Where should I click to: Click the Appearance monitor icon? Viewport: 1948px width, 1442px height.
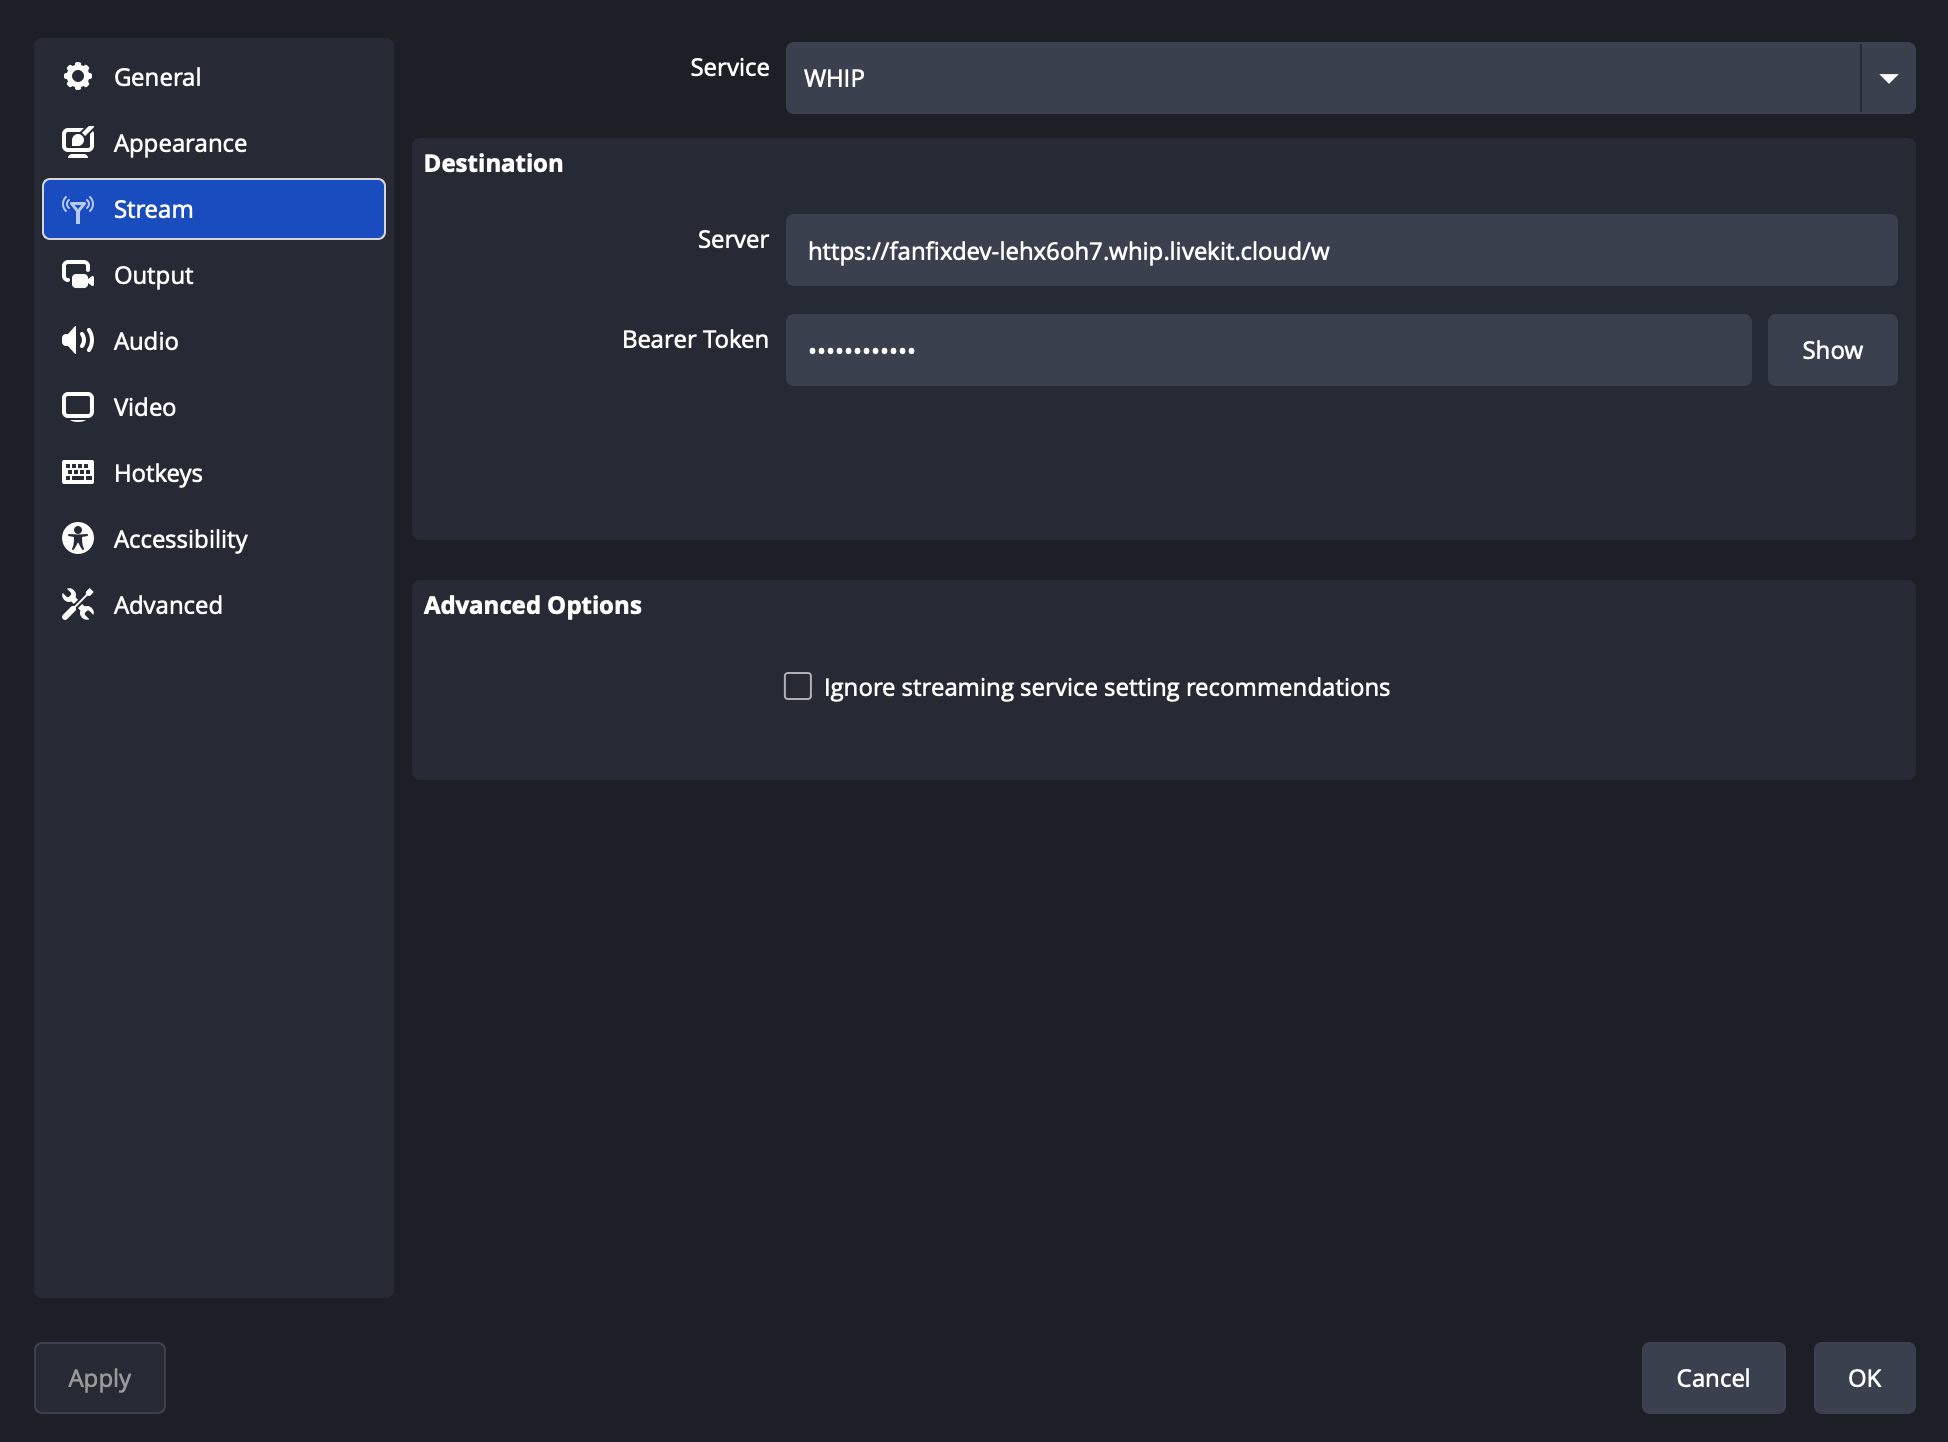point(77,143)
